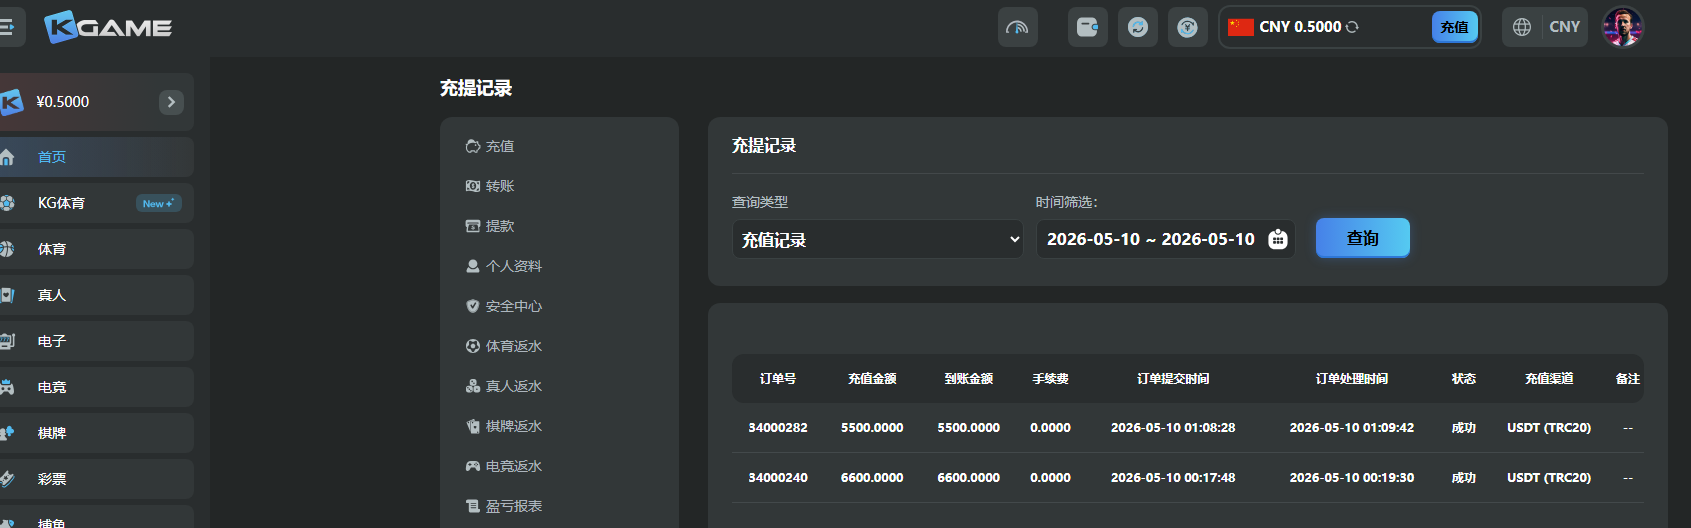Open 电子 in the sidebar

(x=97, y=341)
